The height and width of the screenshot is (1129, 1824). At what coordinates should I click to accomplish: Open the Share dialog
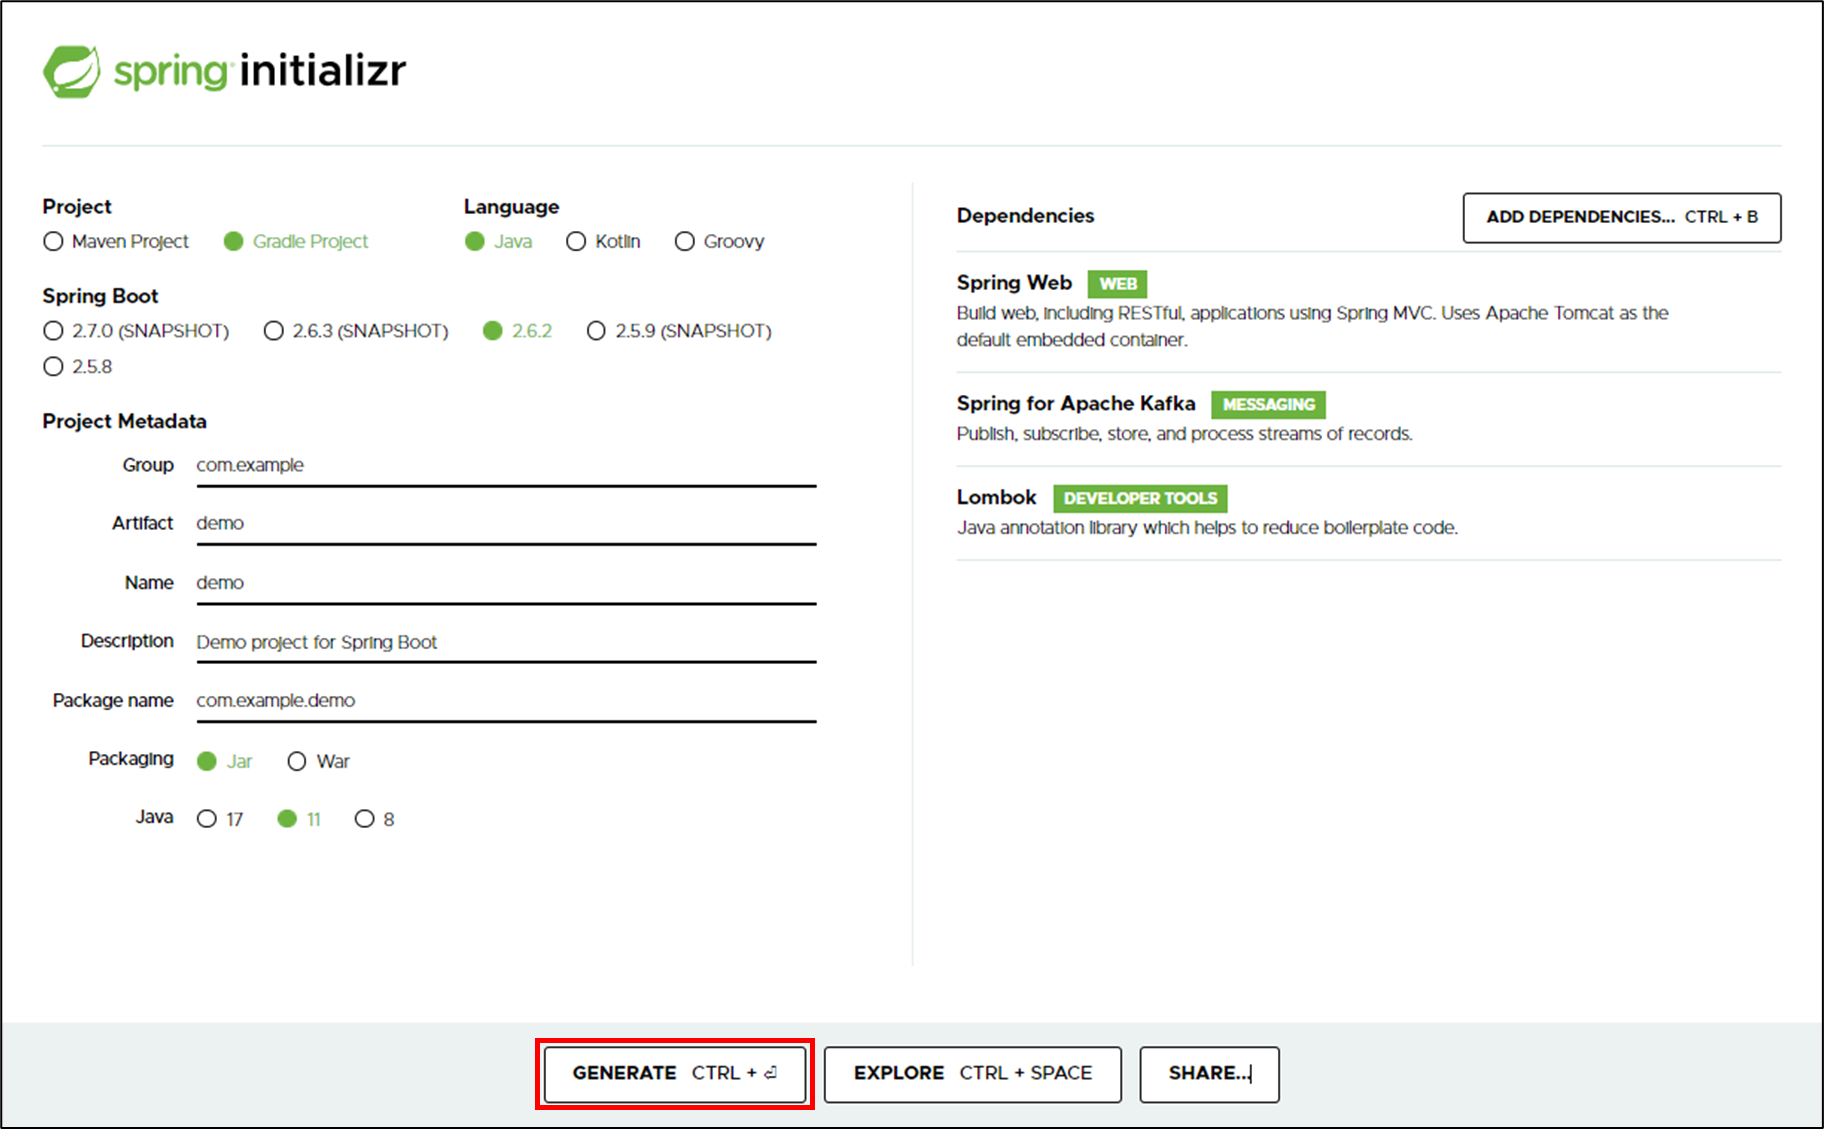point(1209,1074)
